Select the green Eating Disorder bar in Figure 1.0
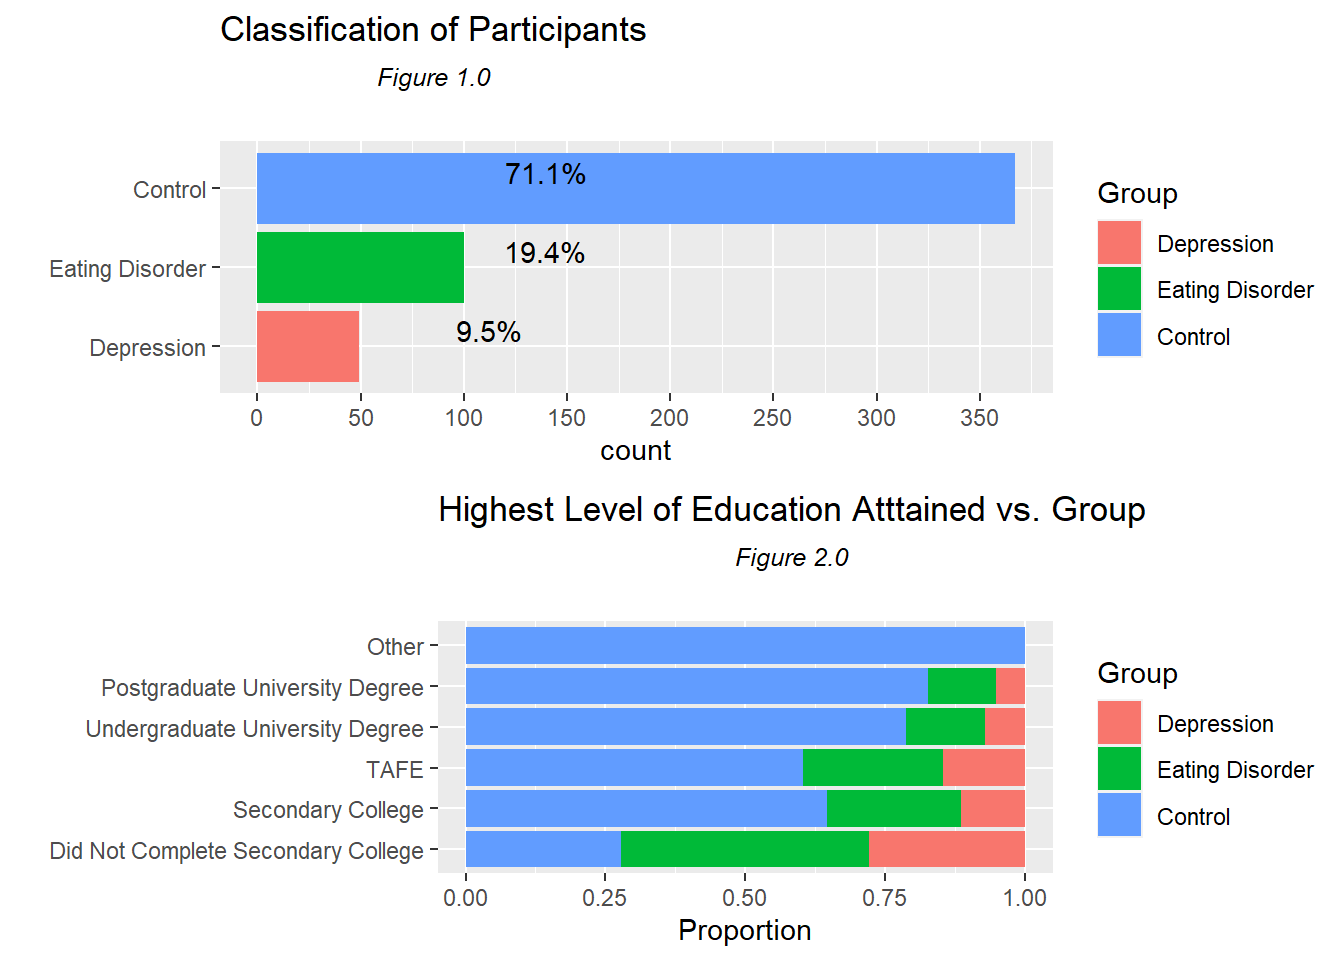Viewport: 1344px width, 960px height. pos(360,267)
